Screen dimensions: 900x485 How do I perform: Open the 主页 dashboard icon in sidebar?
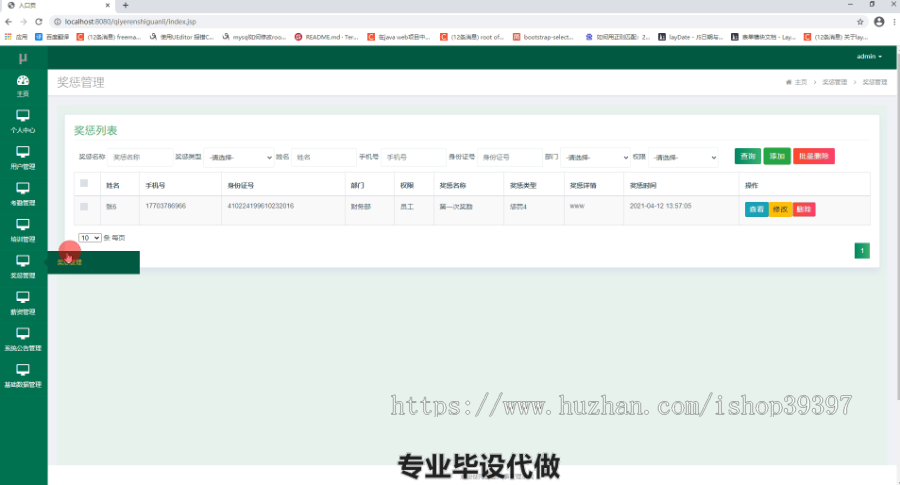(23, 86)
